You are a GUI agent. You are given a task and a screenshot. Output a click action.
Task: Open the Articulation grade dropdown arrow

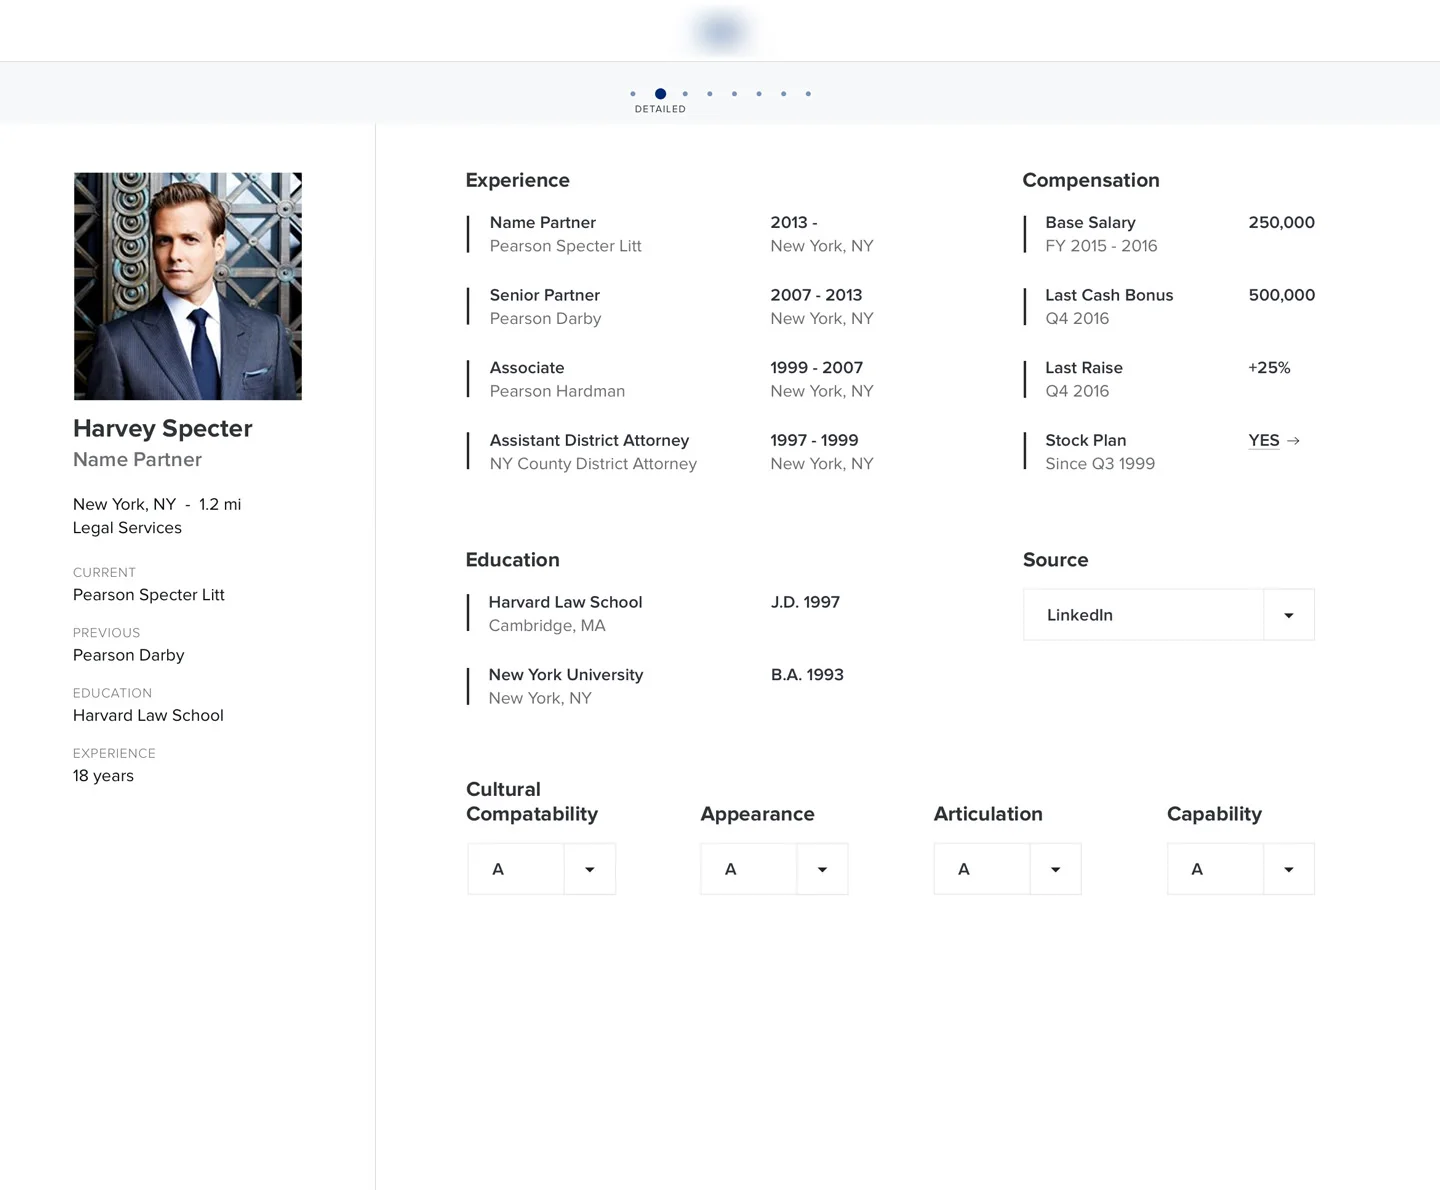pyautogui.click(x=1055, y=869)
